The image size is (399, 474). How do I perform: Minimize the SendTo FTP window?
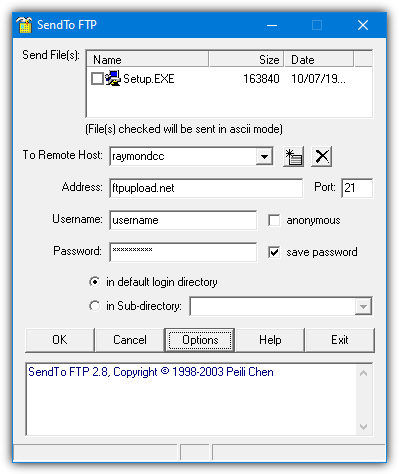(x=272, y=25)
